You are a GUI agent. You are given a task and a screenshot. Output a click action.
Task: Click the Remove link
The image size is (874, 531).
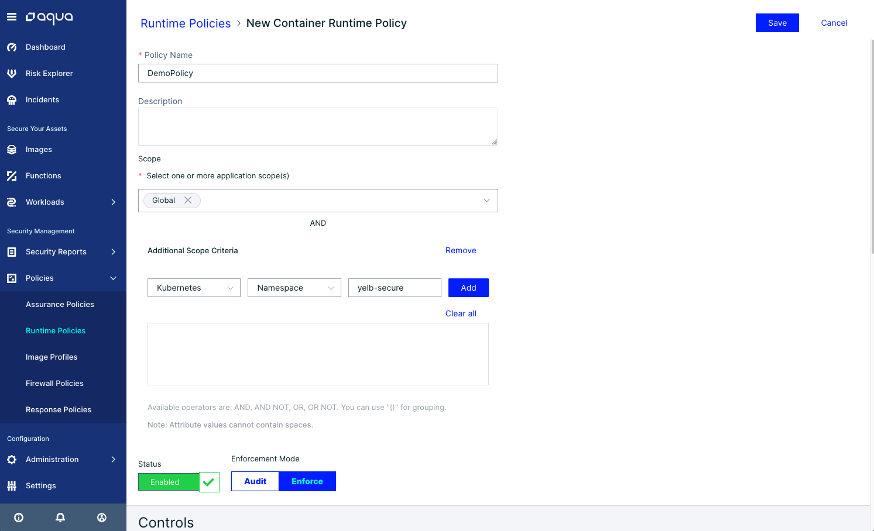460,250
